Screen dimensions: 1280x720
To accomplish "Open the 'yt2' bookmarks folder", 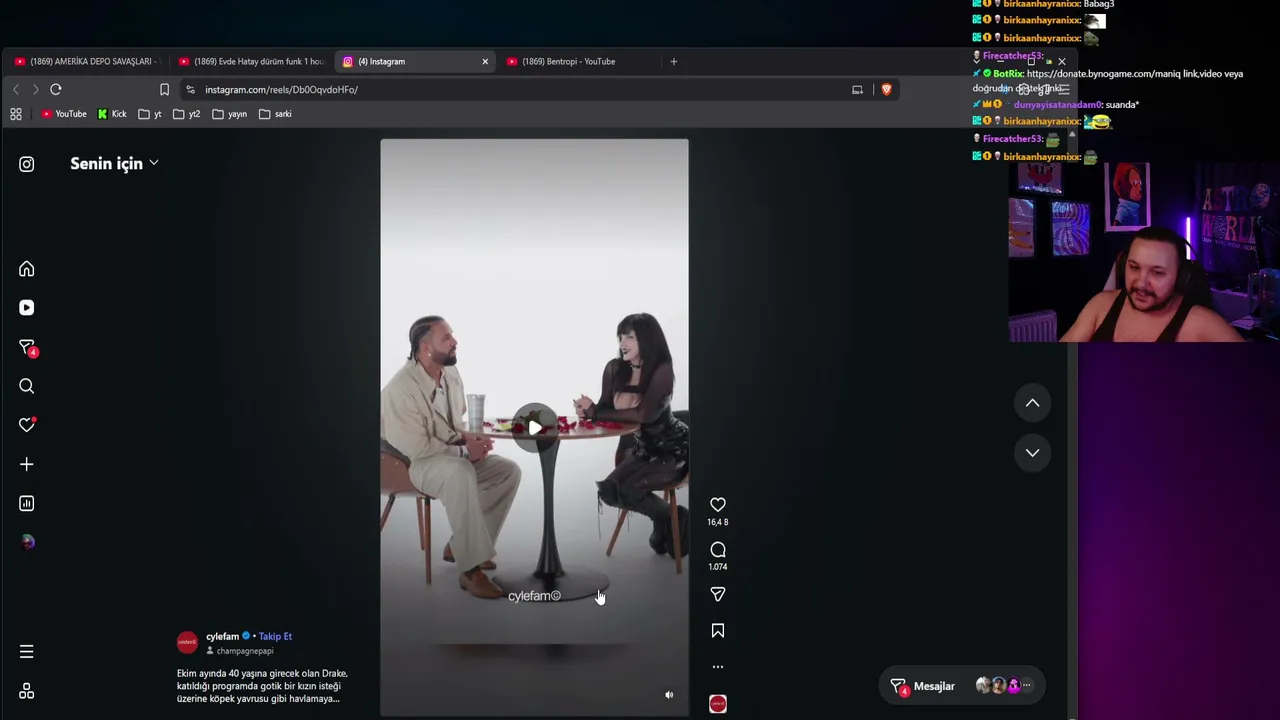I will [x=187, y=114].
